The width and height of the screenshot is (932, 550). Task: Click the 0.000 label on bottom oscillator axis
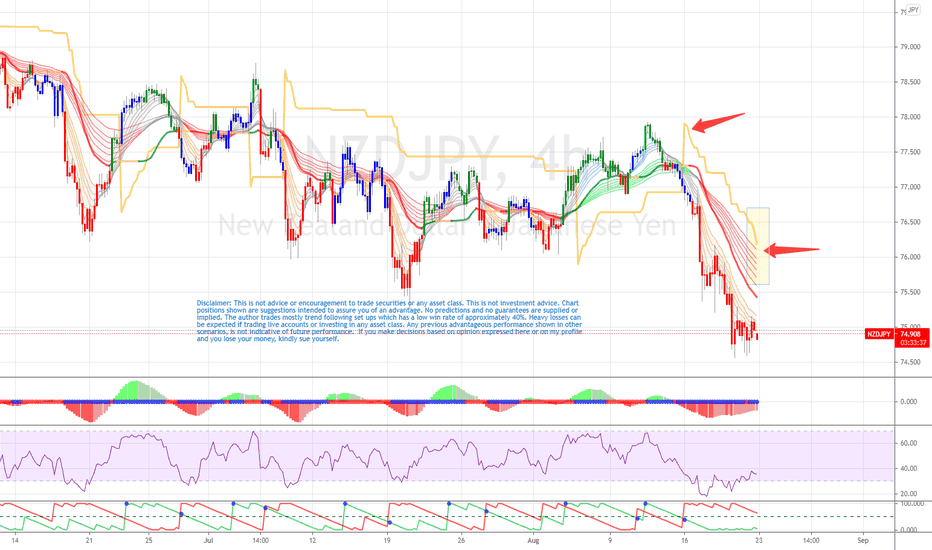(909, 530)
